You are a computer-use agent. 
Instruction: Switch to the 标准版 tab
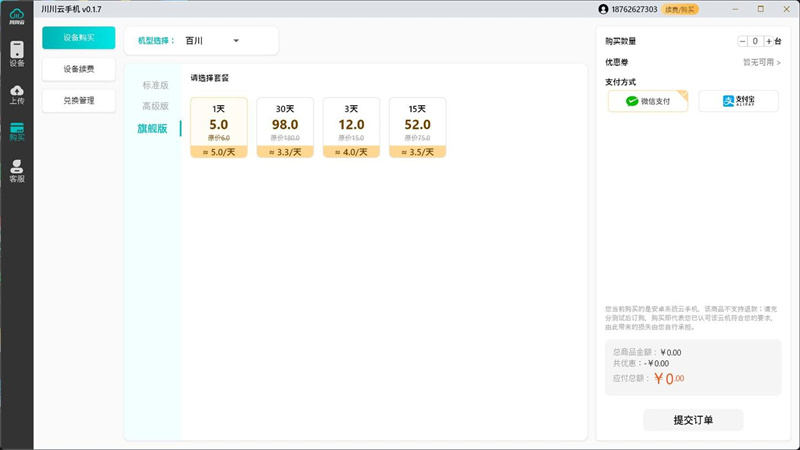(155, 85)
